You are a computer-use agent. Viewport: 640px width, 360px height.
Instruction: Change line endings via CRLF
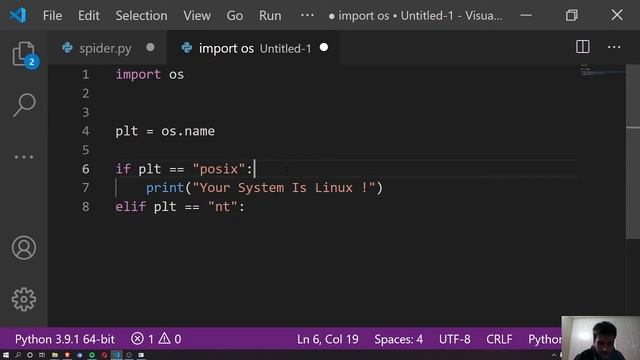tap(499, 339)
